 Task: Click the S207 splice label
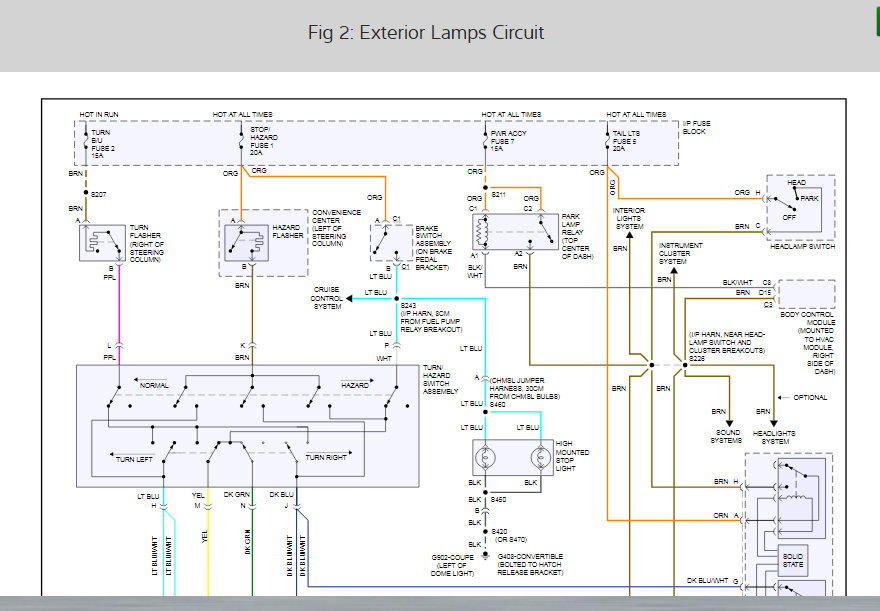[x=98, y=194]
